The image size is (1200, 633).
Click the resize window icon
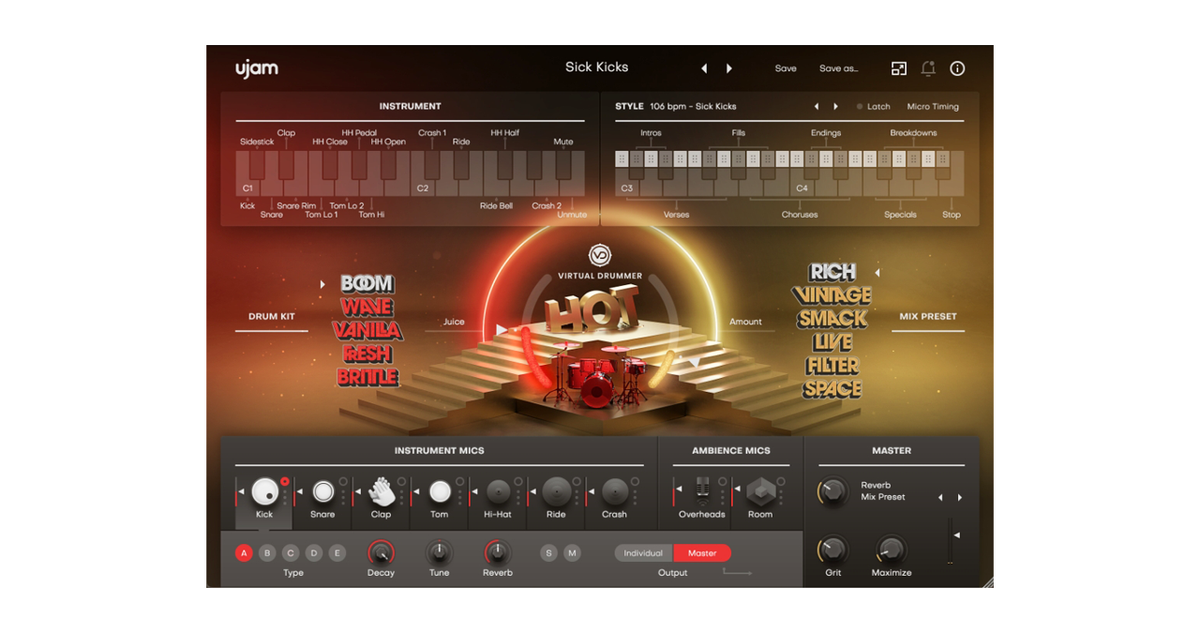pos(899,68)
